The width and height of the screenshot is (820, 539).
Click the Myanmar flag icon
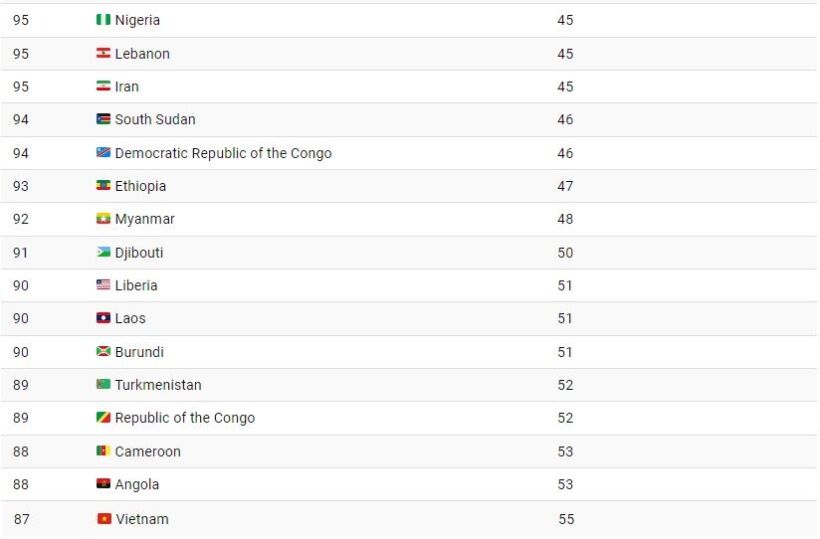pyautogui.click(x=103, y=219)
